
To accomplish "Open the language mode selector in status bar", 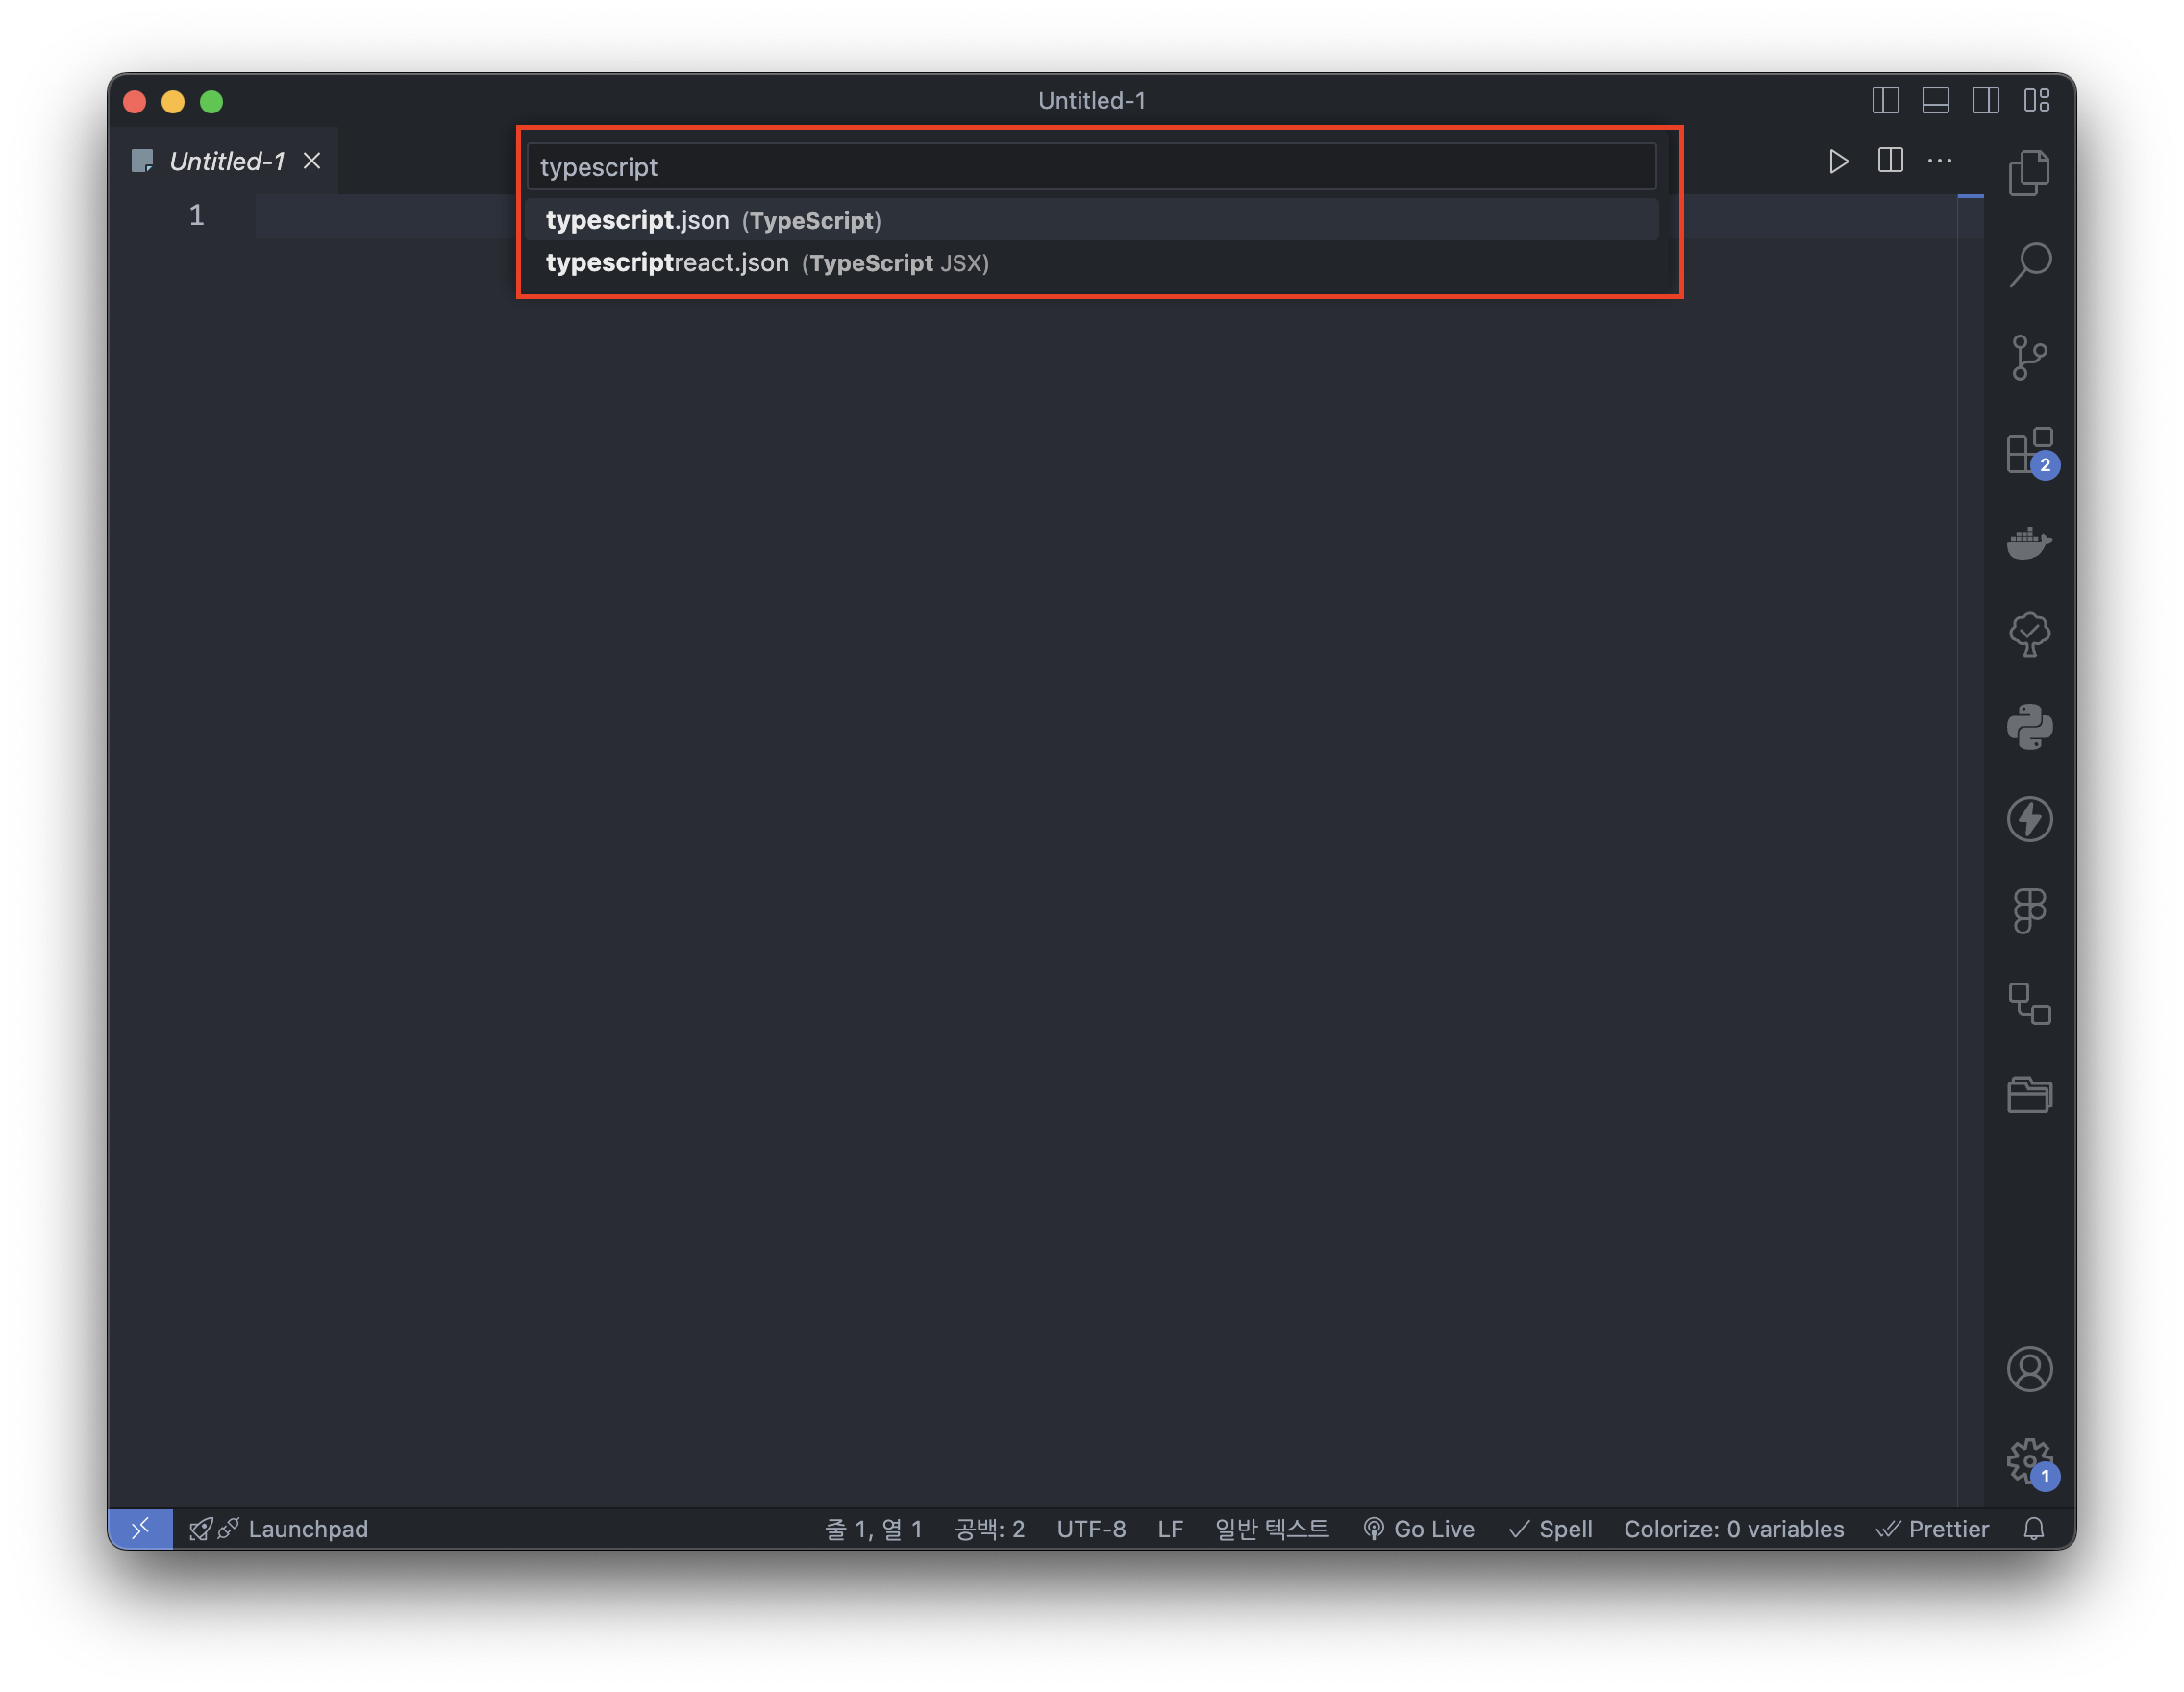I will 1271,1529.
